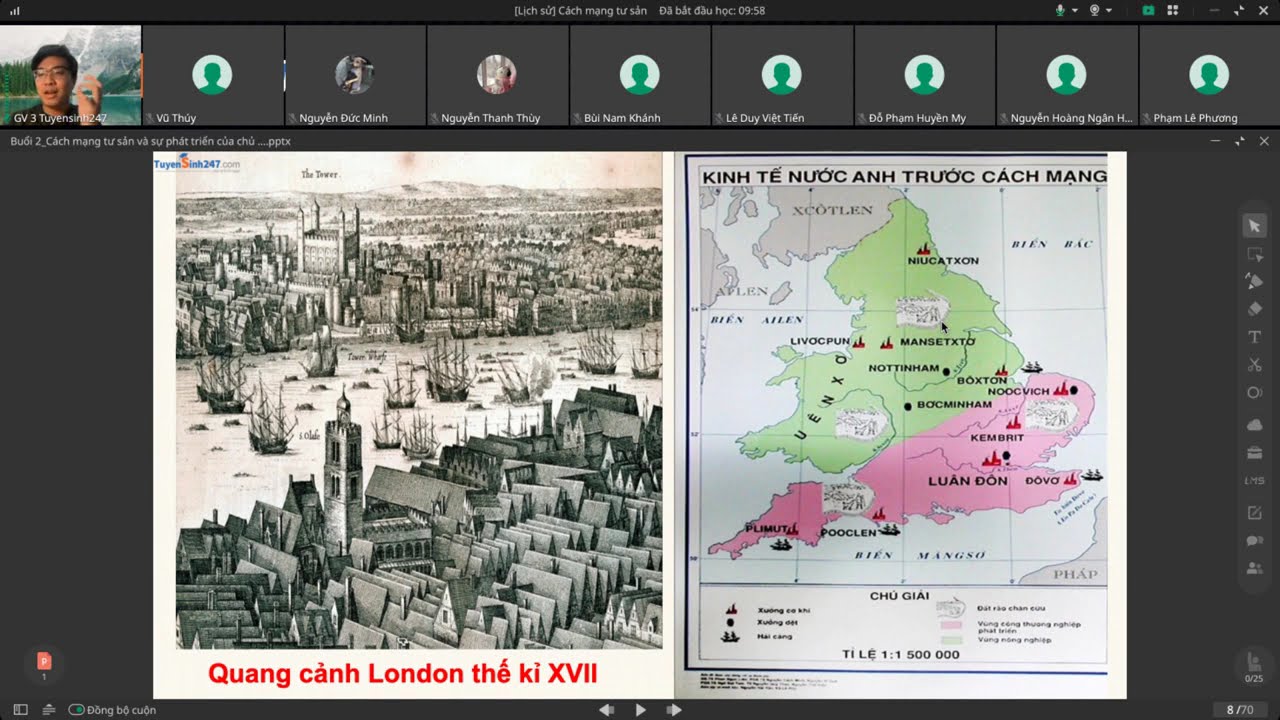Select the Text tool
The image size is (1280, 720).
[1254, 337]
